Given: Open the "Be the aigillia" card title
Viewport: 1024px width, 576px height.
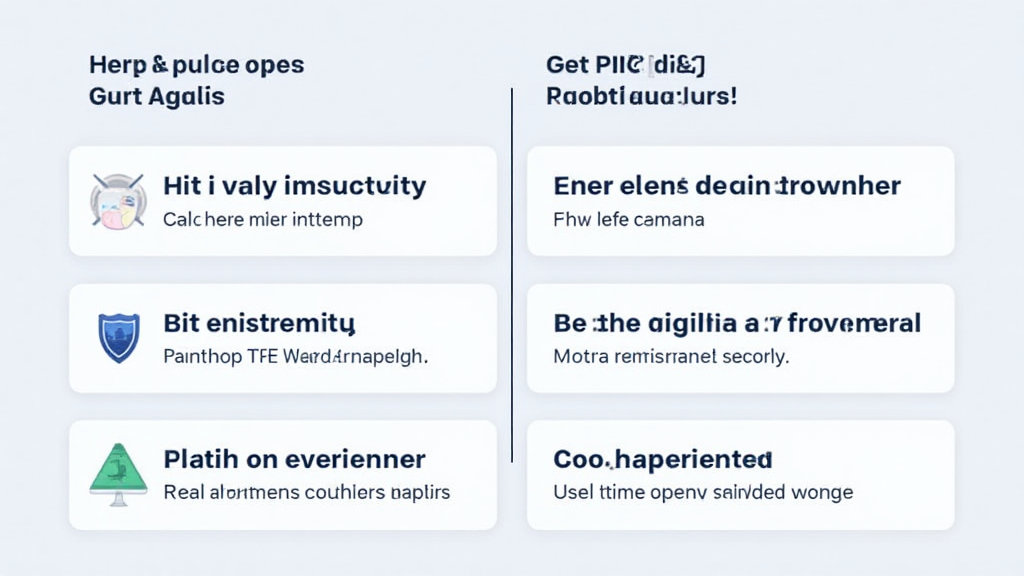Looking at the screenshot, I should 737,323.
